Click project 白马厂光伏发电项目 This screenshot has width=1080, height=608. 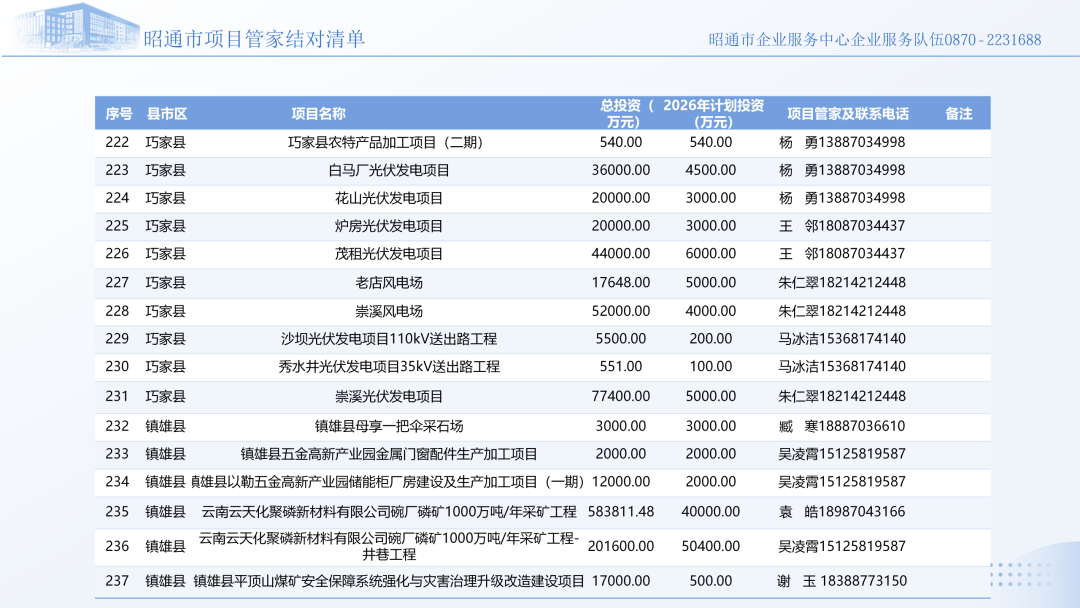[388, 170]
